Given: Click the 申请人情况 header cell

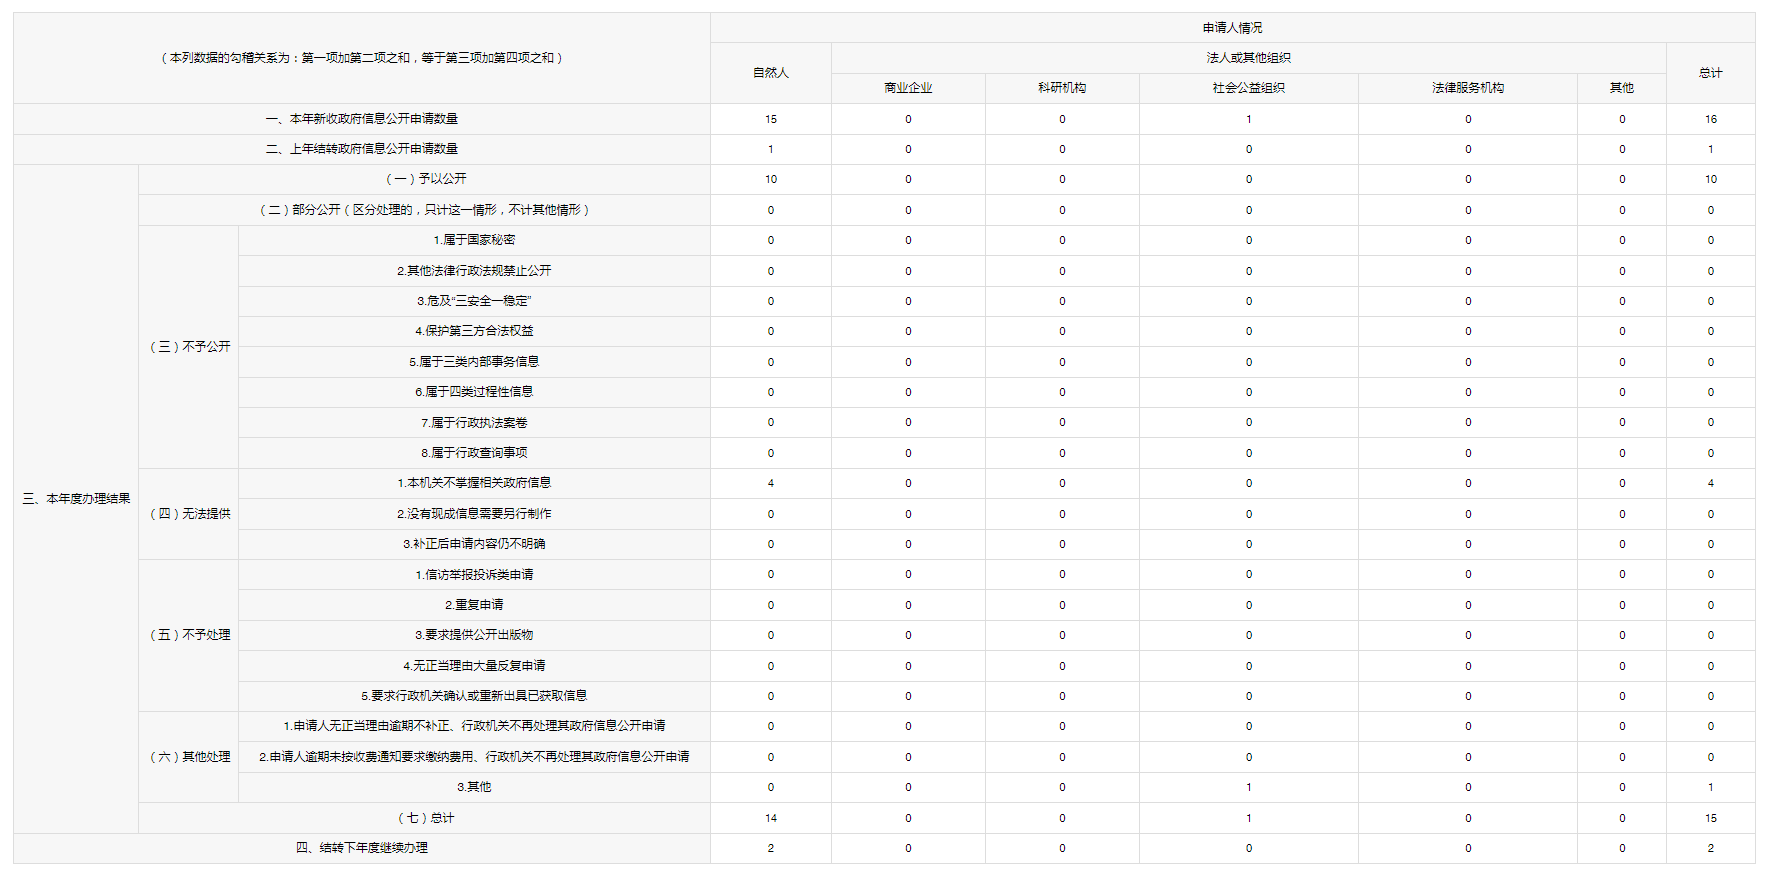Looking at the screenshot, I should point(1232,28).
